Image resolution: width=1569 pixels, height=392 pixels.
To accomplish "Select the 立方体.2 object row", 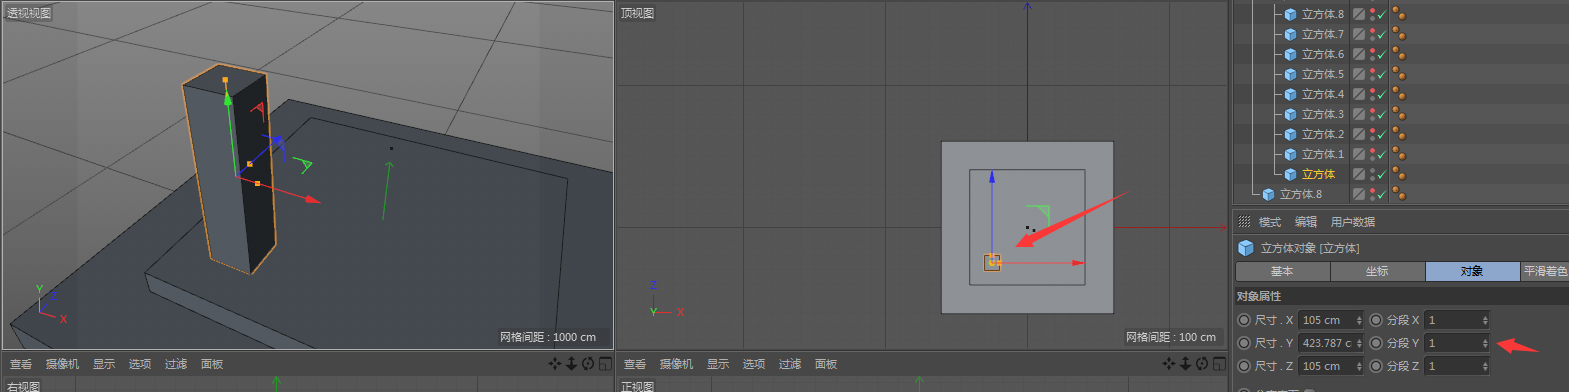I will (x=1322, y=134).
